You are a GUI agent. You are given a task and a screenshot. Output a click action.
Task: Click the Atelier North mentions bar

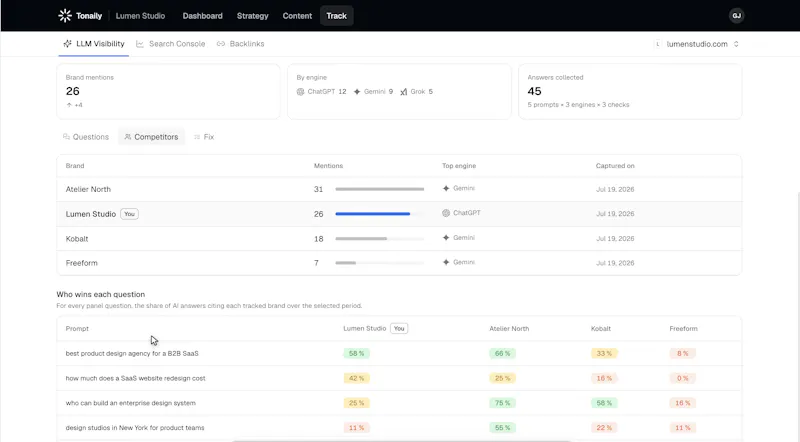(380, 189)
